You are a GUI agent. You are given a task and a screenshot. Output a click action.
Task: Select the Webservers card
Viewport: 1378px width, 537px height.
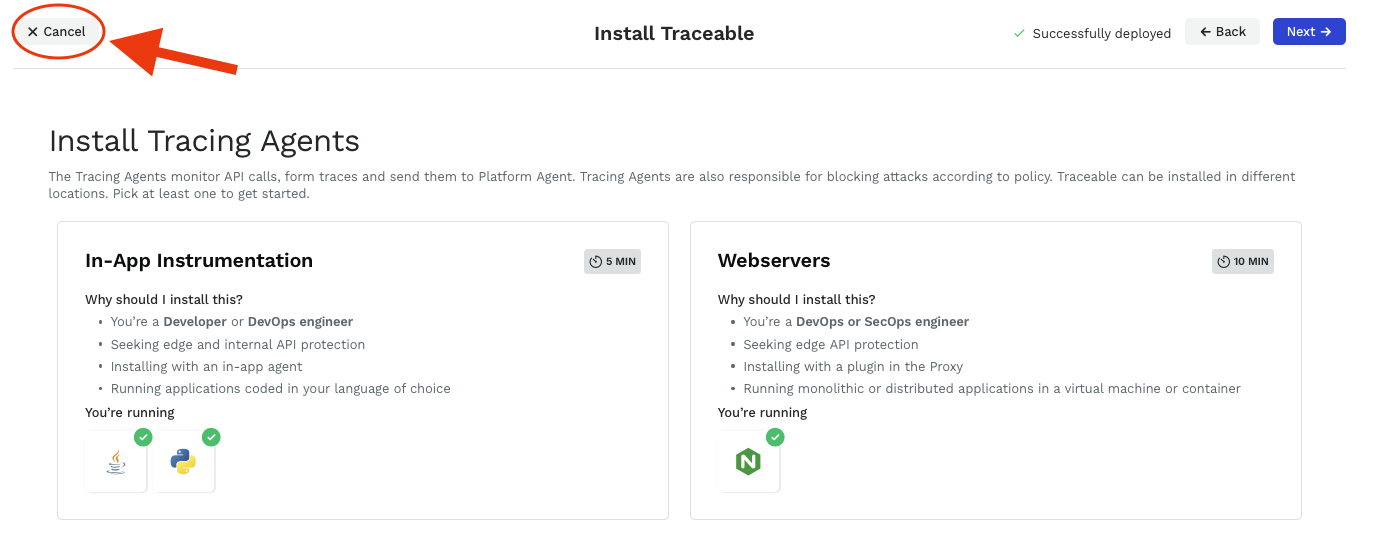pyautogui.click(x=995, y=370)
